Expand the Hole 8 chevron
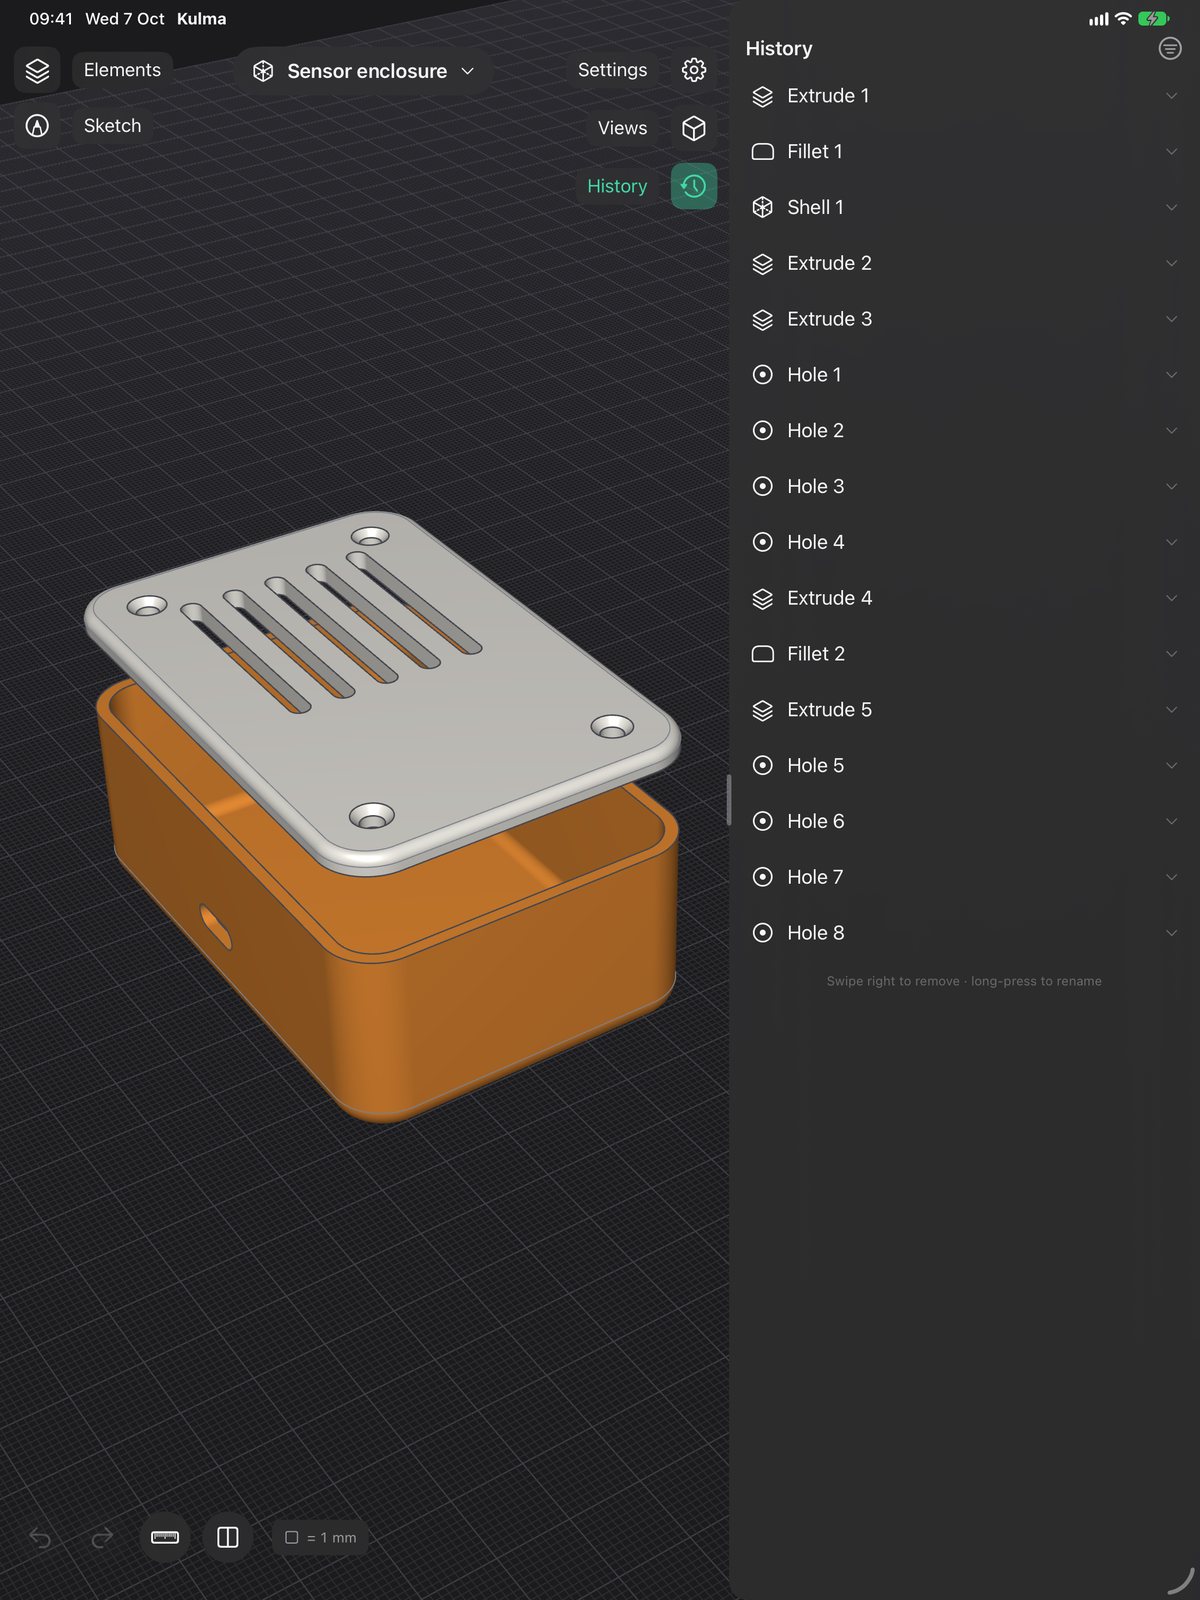The width and height of the screenshot is (1200, 1600). tap(1171, 933)
